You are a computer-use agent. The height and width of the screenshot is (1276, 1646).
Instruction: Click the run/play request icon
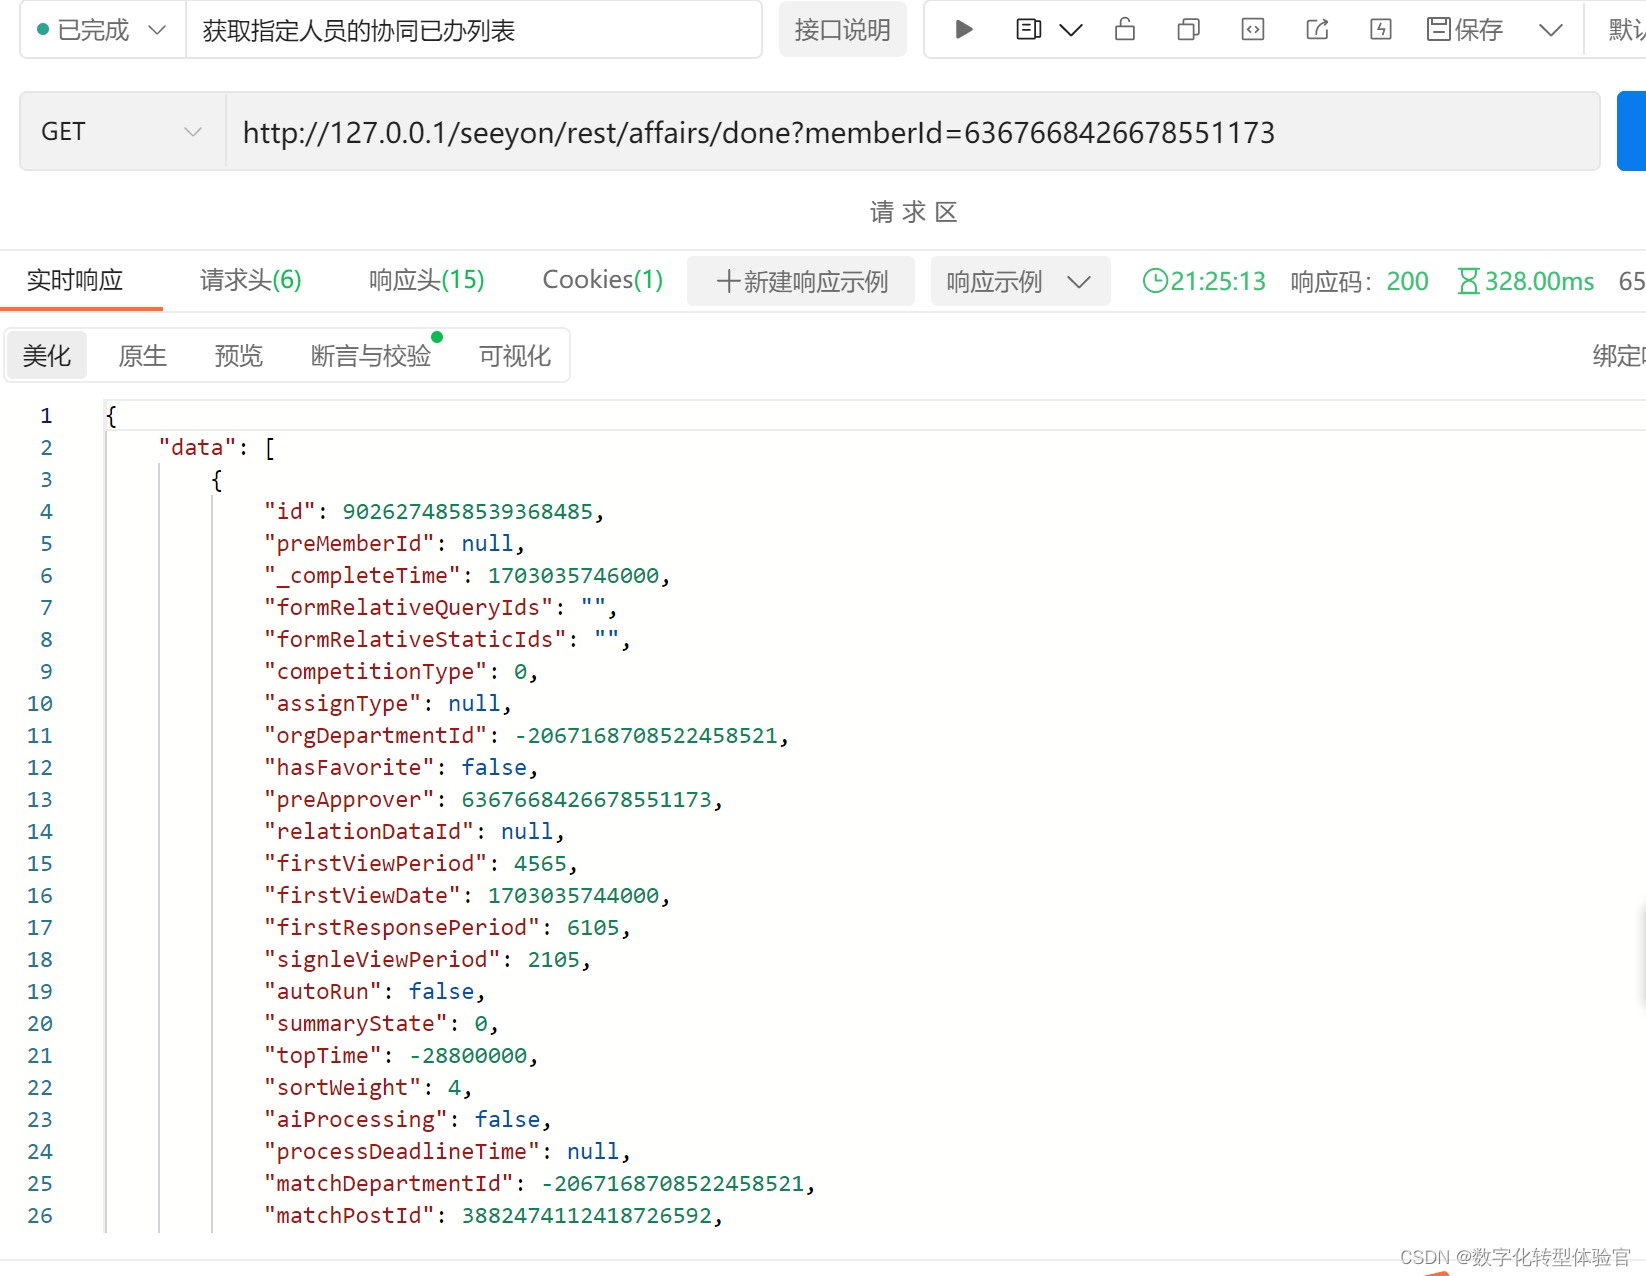(x=964, y=30)
